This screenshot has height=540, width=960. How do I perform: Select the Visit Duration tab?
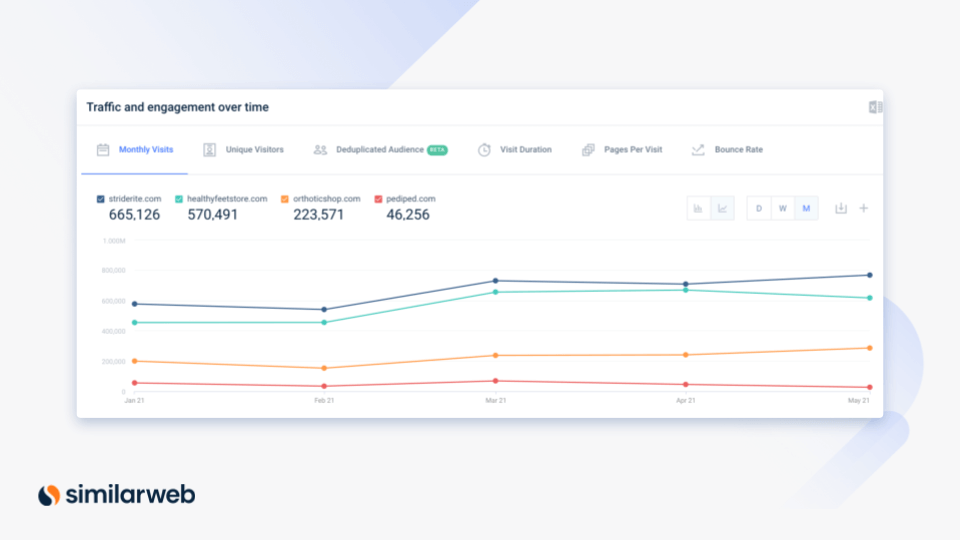515,149
